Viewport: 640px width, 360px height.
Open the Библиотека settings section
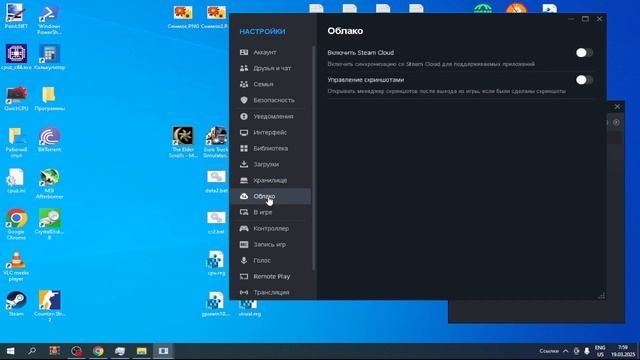pyautogui.click(x=270, y=148)
